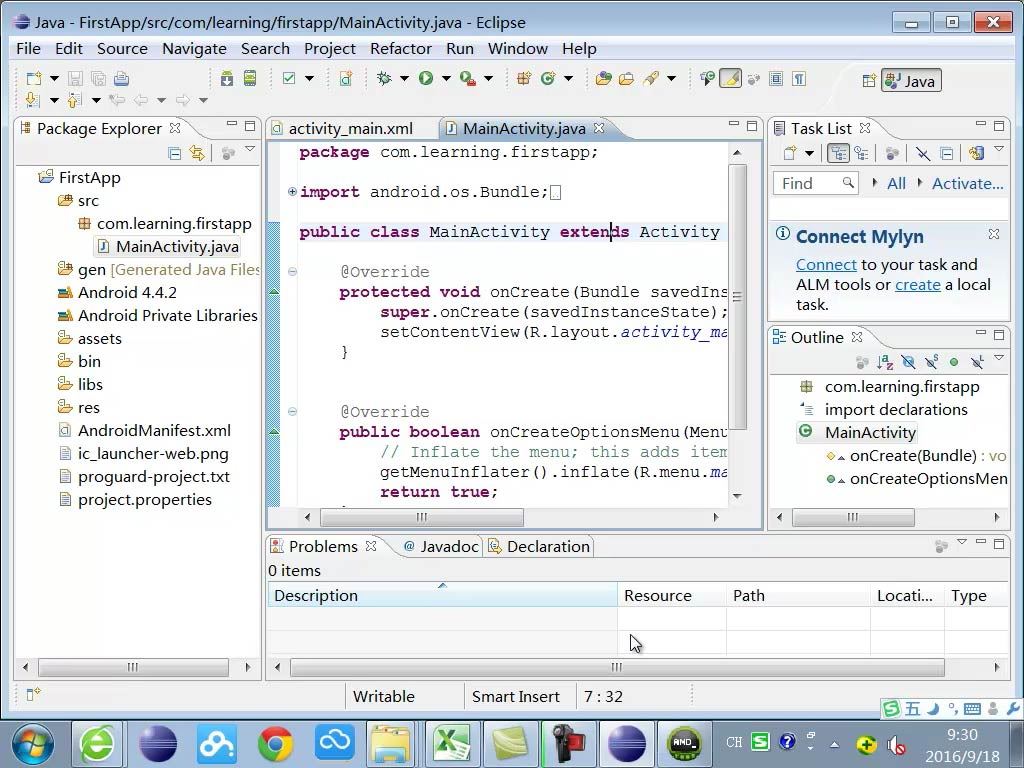Click the Connect link in Mylyn panel
The width and height of the screenshot is (1024, 768).
826,265
